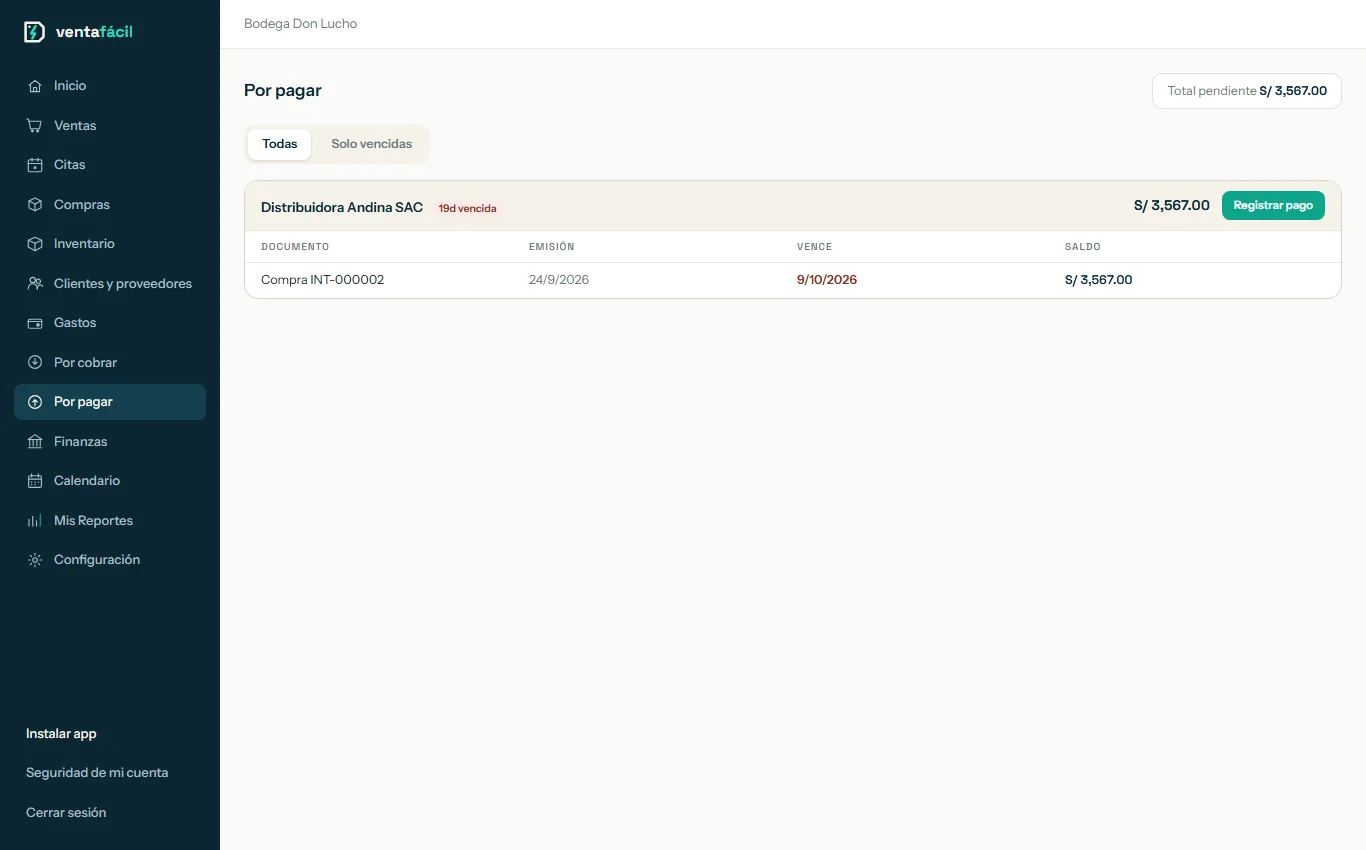1366x850 pixels.
Task: Open Mis Reportes
Action: (x=110, y=521)
